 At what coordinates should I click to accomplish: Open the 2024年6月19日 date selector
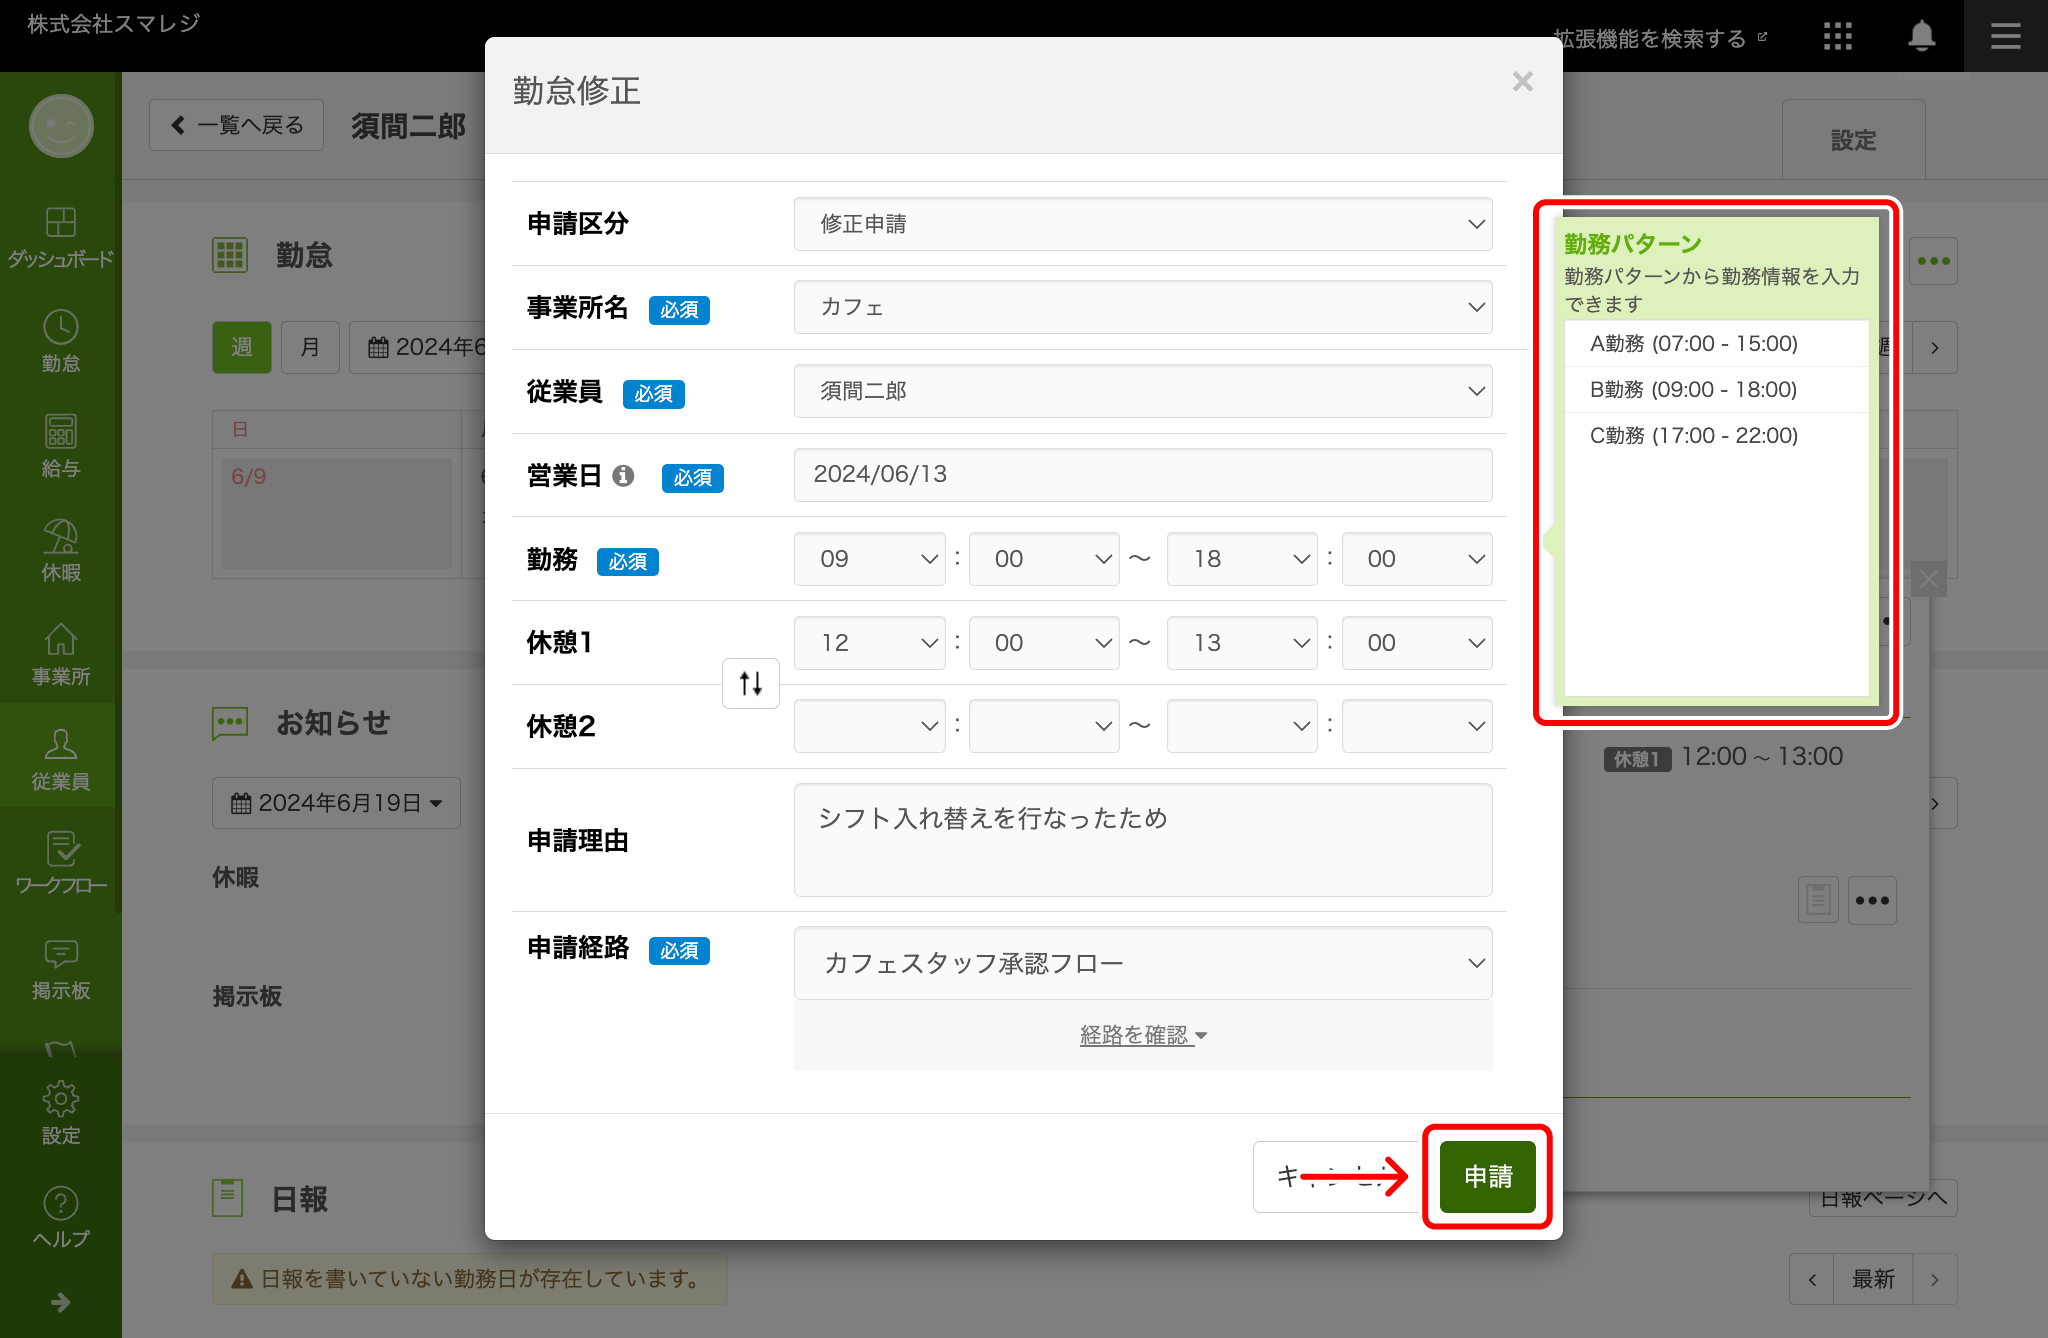pos(335,802)
